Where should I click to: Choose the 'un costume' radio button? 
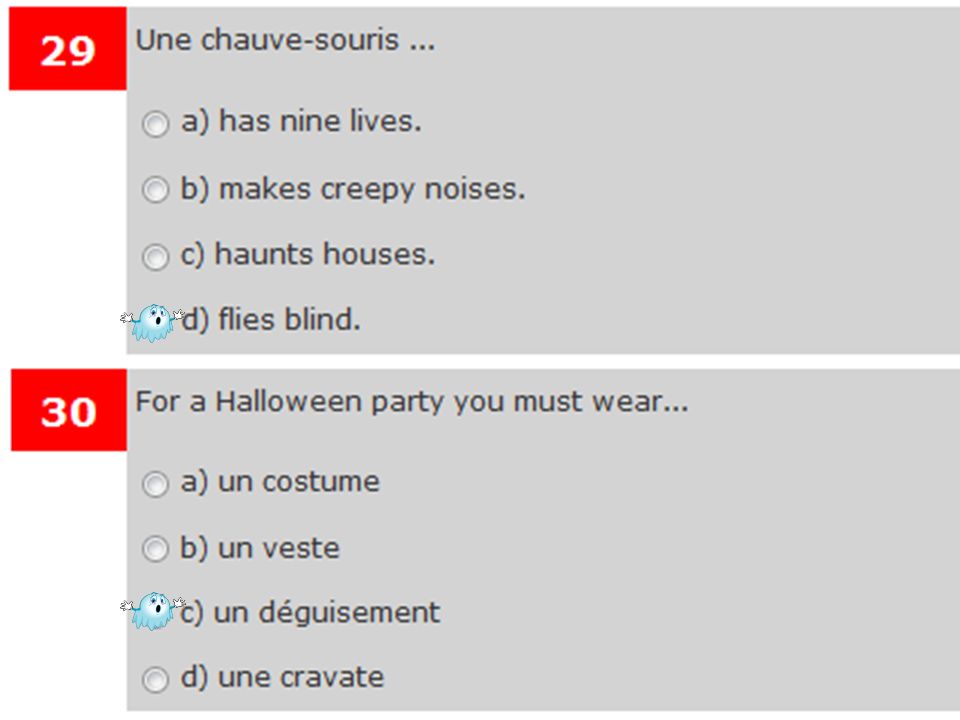pyautogui.click(x=155, y=484)
